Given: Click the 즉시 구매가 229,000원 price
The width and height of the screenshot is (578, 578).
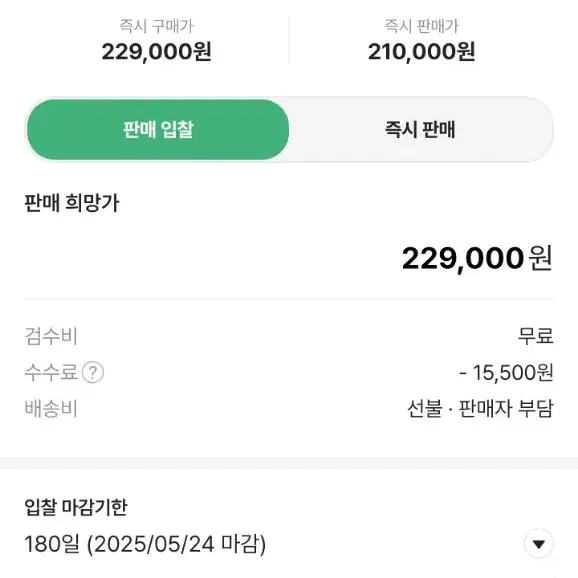Looking at the screenshot, I should coord(156,51).
